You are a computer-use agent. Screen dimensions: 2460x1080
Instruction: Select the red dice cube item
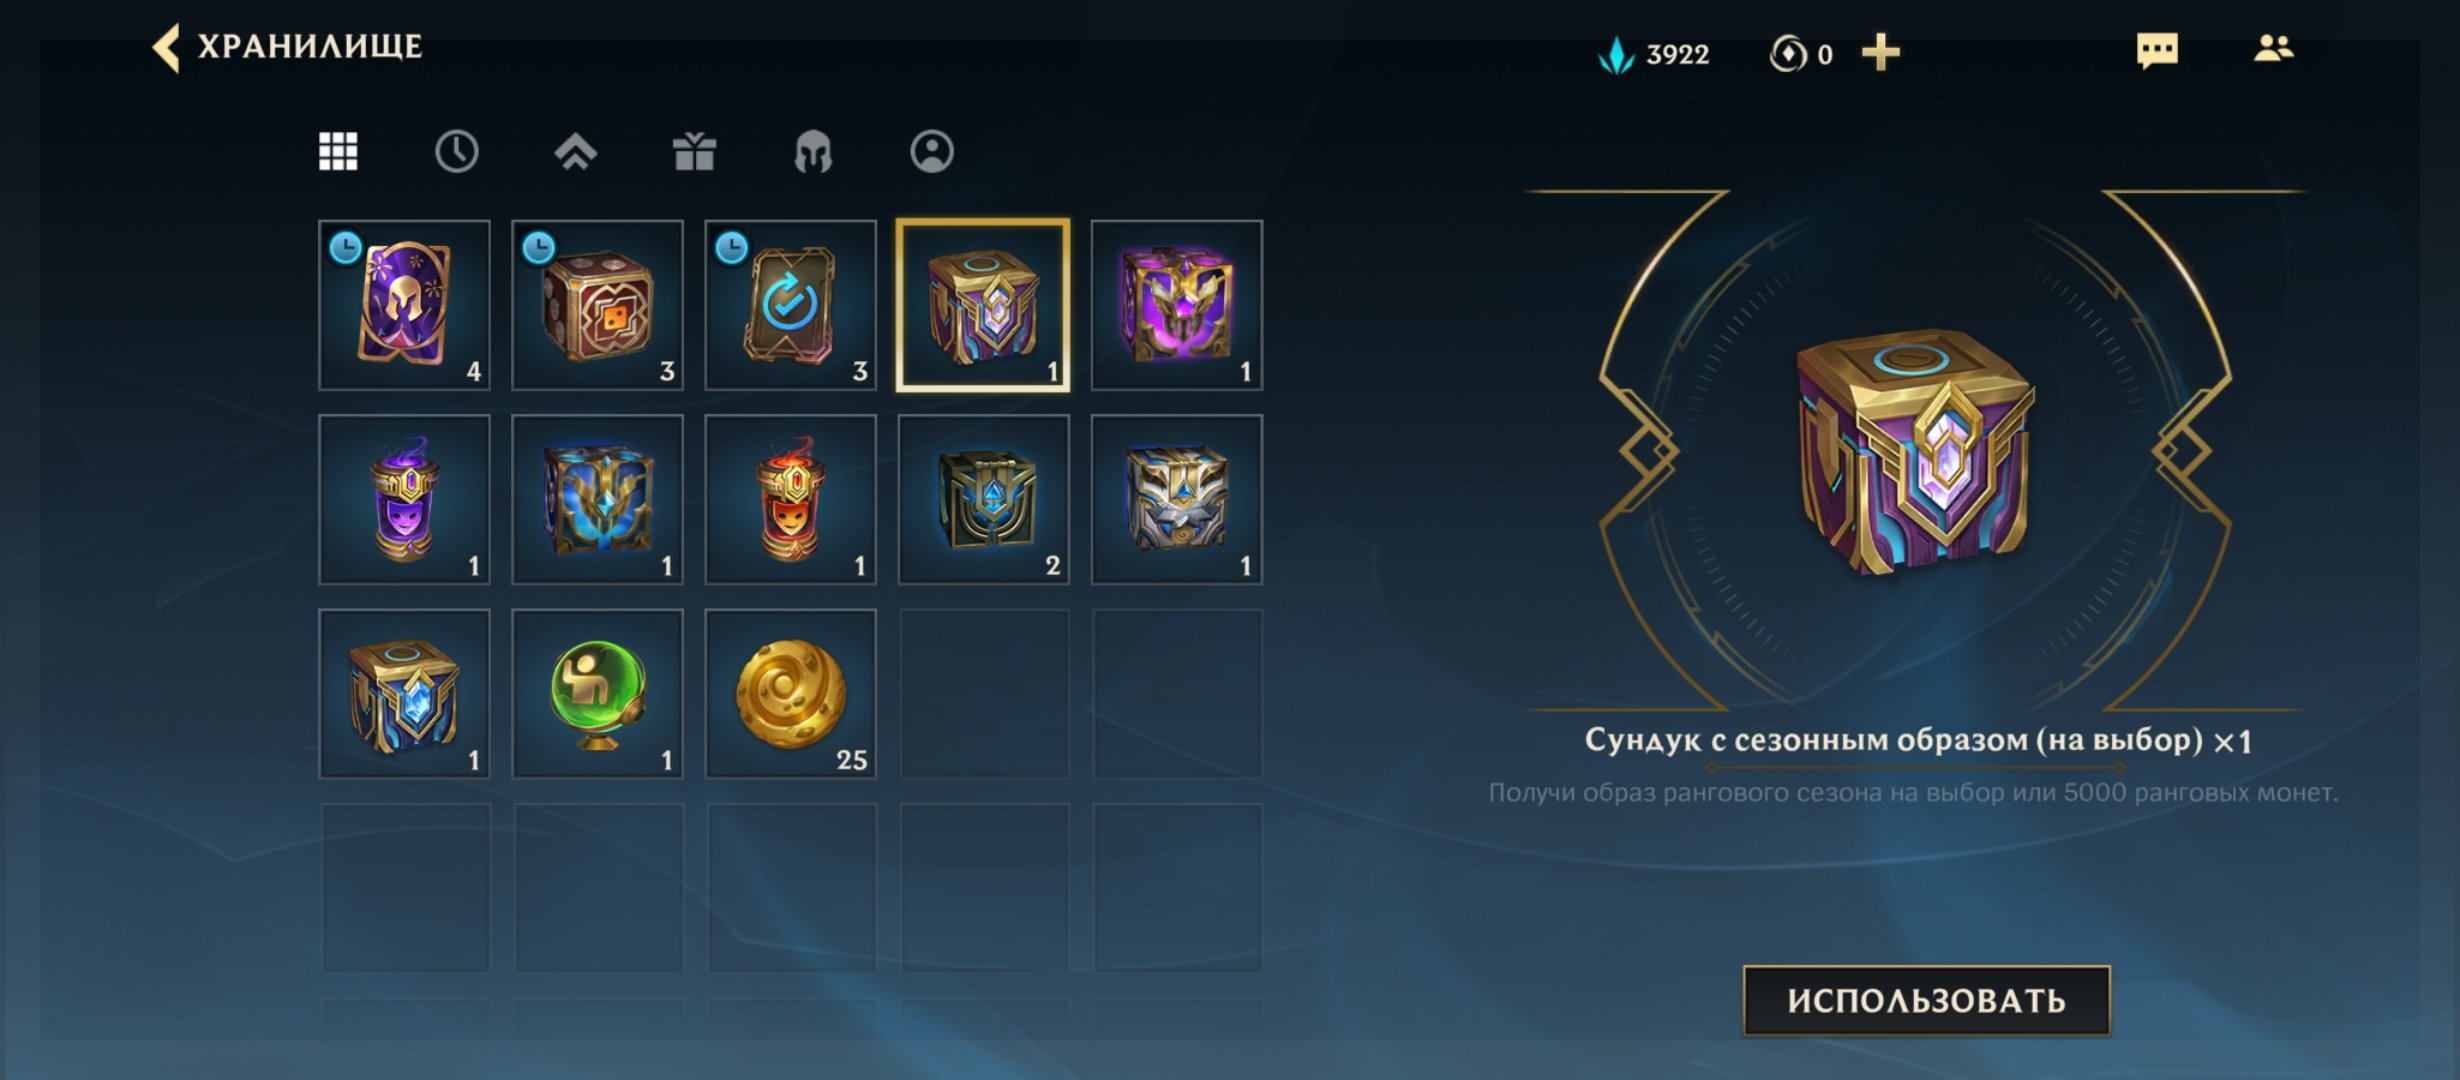pyautogui.click(x=597, y=305)
